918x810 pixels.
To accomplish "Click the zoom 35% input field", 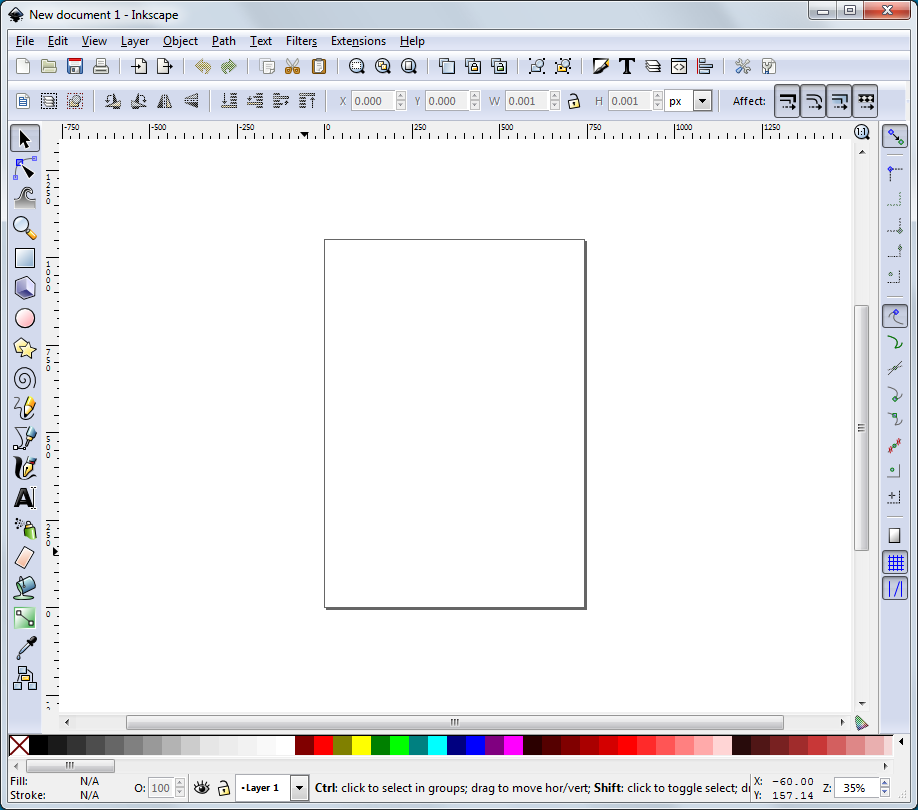I will tap(857, 788).
